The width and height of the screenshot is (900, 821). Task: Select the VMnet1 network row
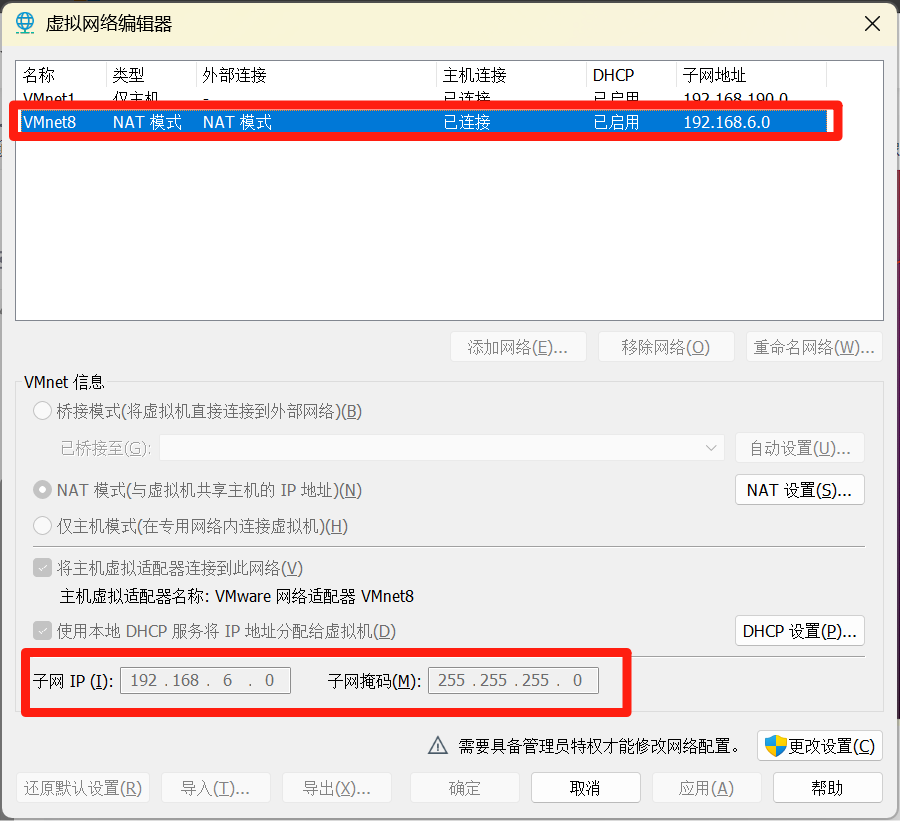[425, 96]
